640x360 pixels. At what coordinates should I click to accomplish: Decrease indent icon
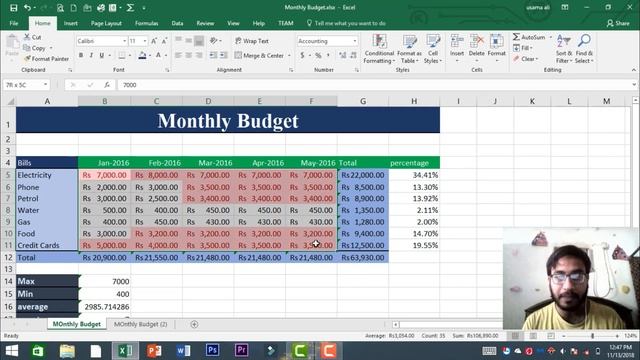[x=213, y=55]
